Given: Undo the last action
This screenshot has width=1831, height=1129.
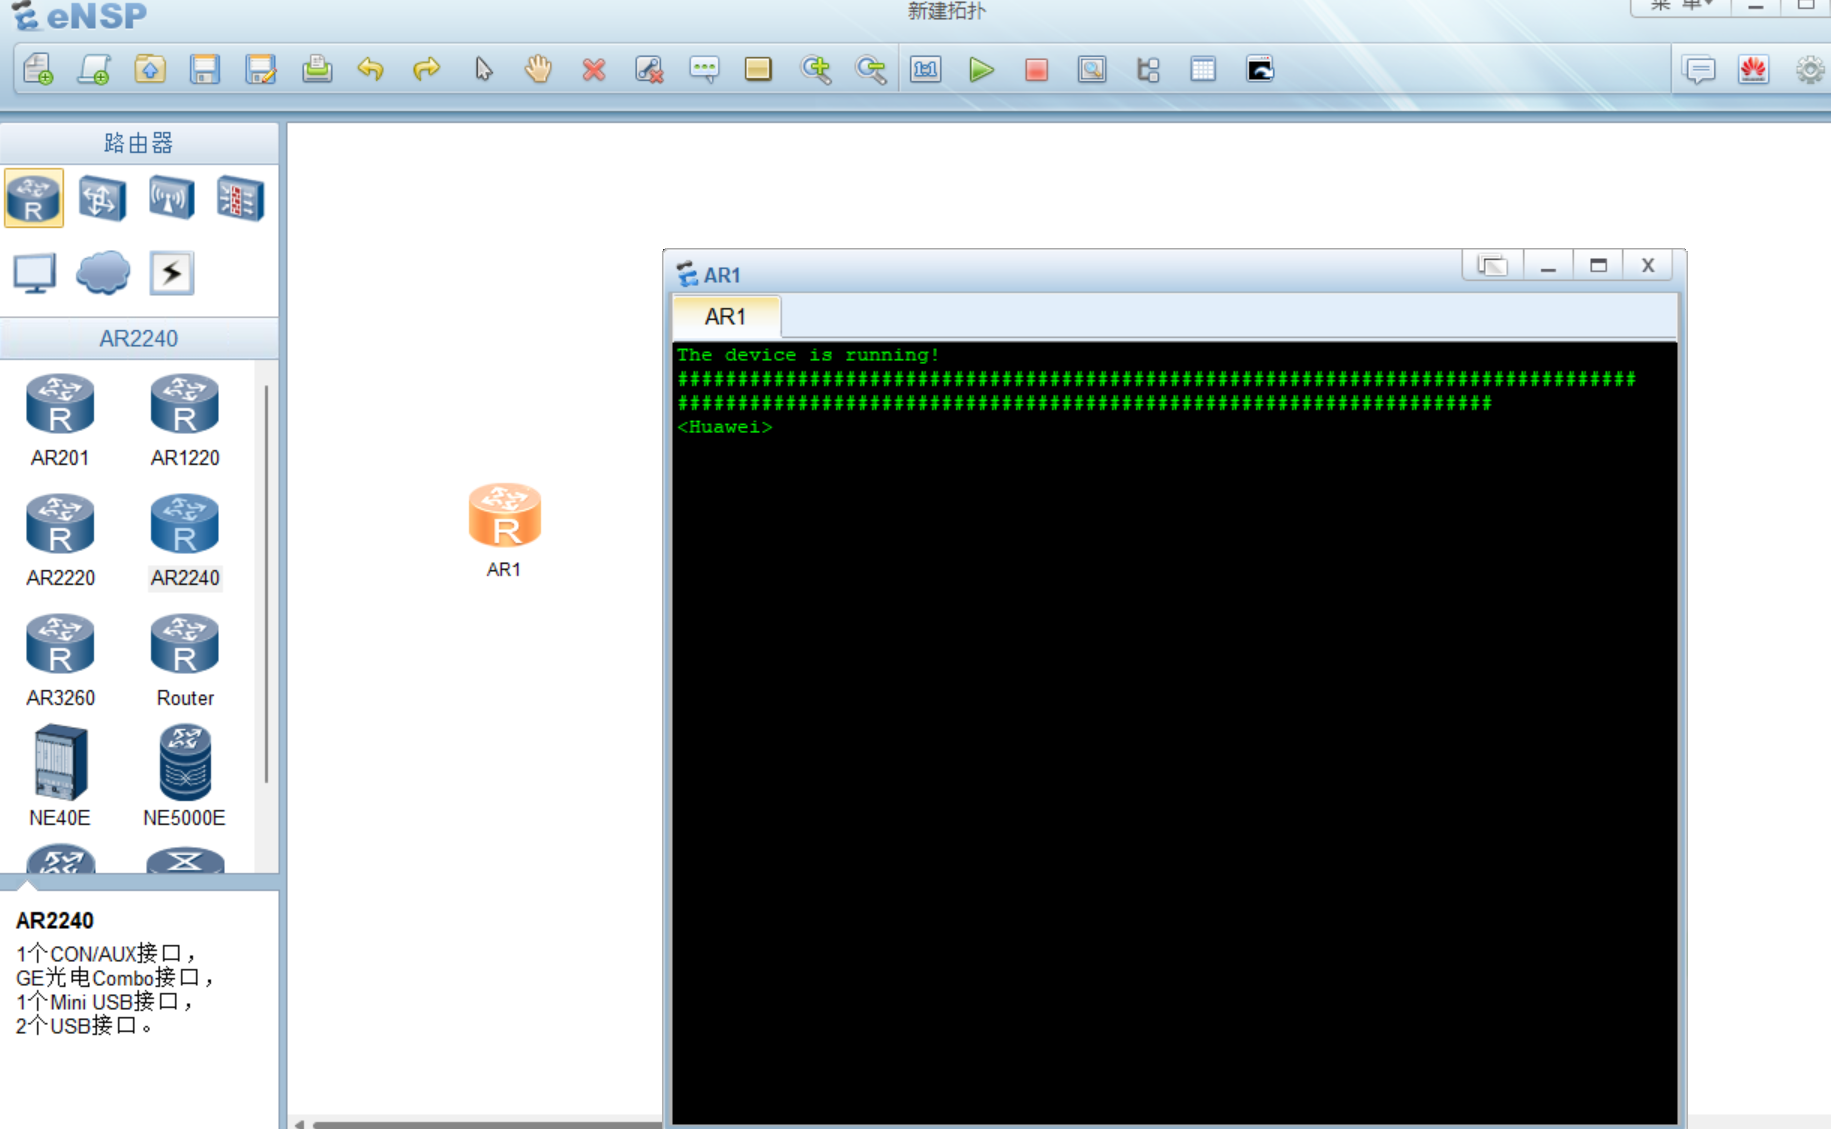Looking at the screenshot, I should click(x=371, y=70).
